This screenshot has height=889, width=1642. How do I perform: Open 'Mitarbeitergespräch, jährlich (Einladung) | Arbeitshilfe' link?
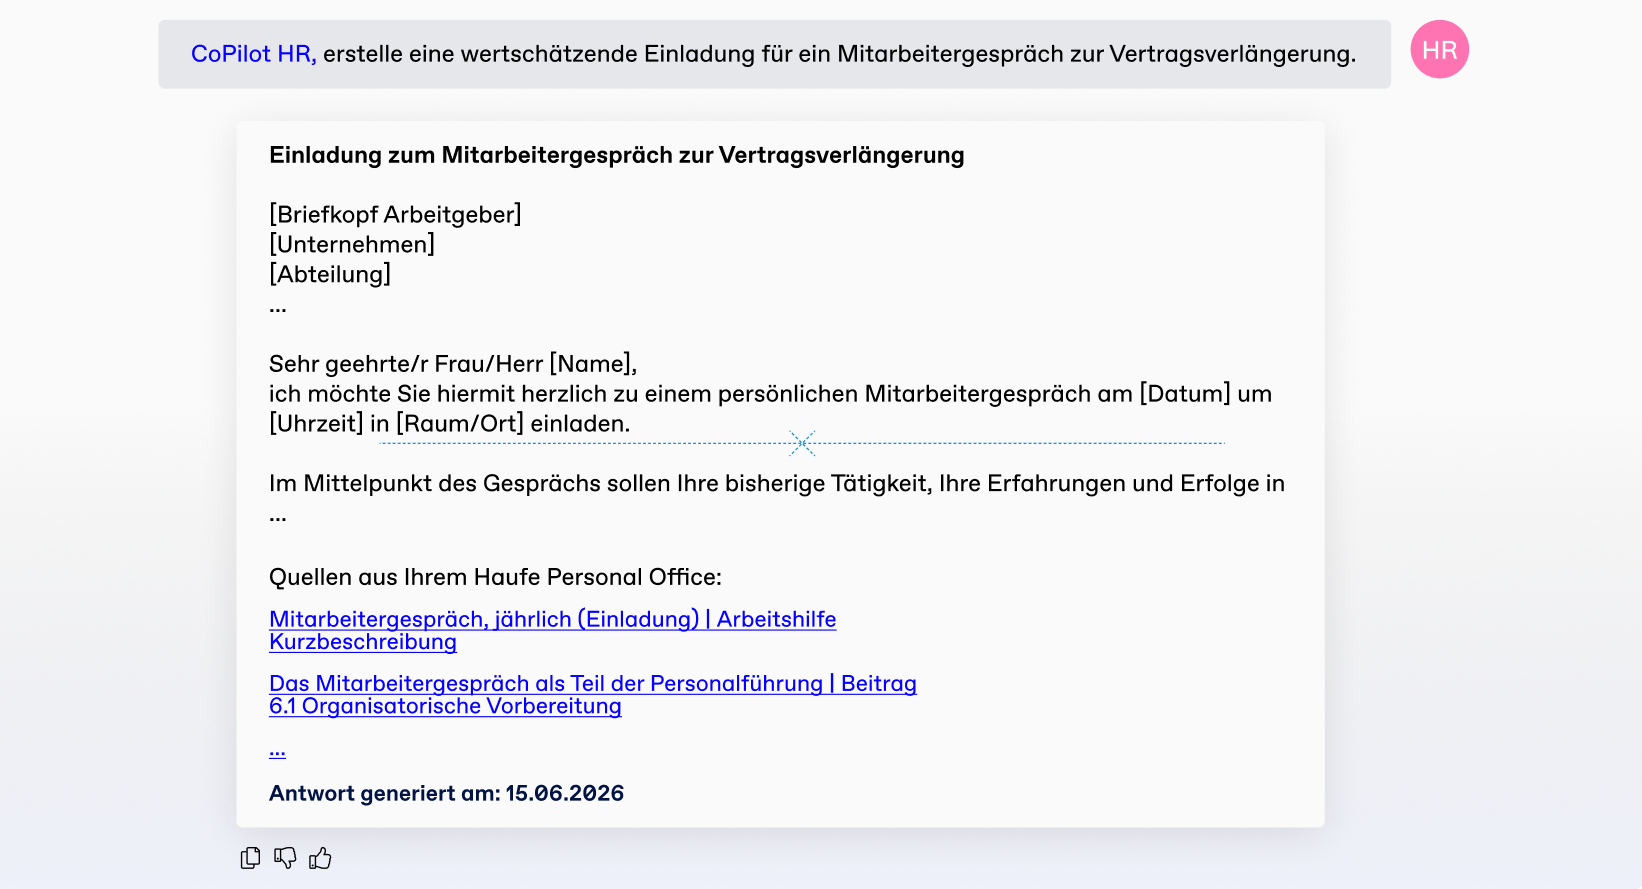click(553, 619)
